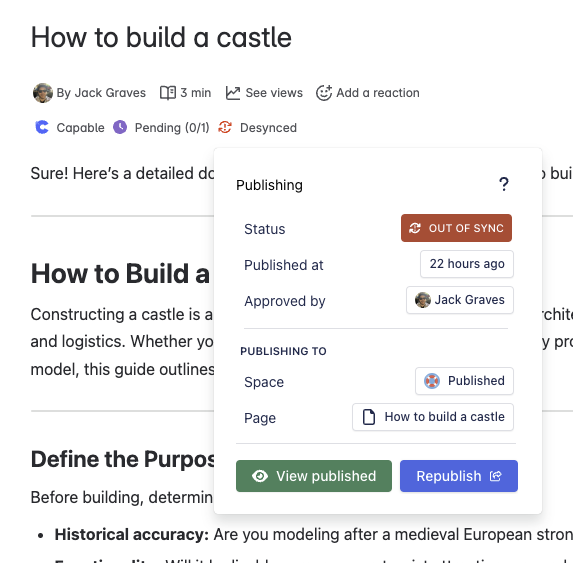Click the Republish button
This screenshot has width=573, height=563.
[459, 476]
